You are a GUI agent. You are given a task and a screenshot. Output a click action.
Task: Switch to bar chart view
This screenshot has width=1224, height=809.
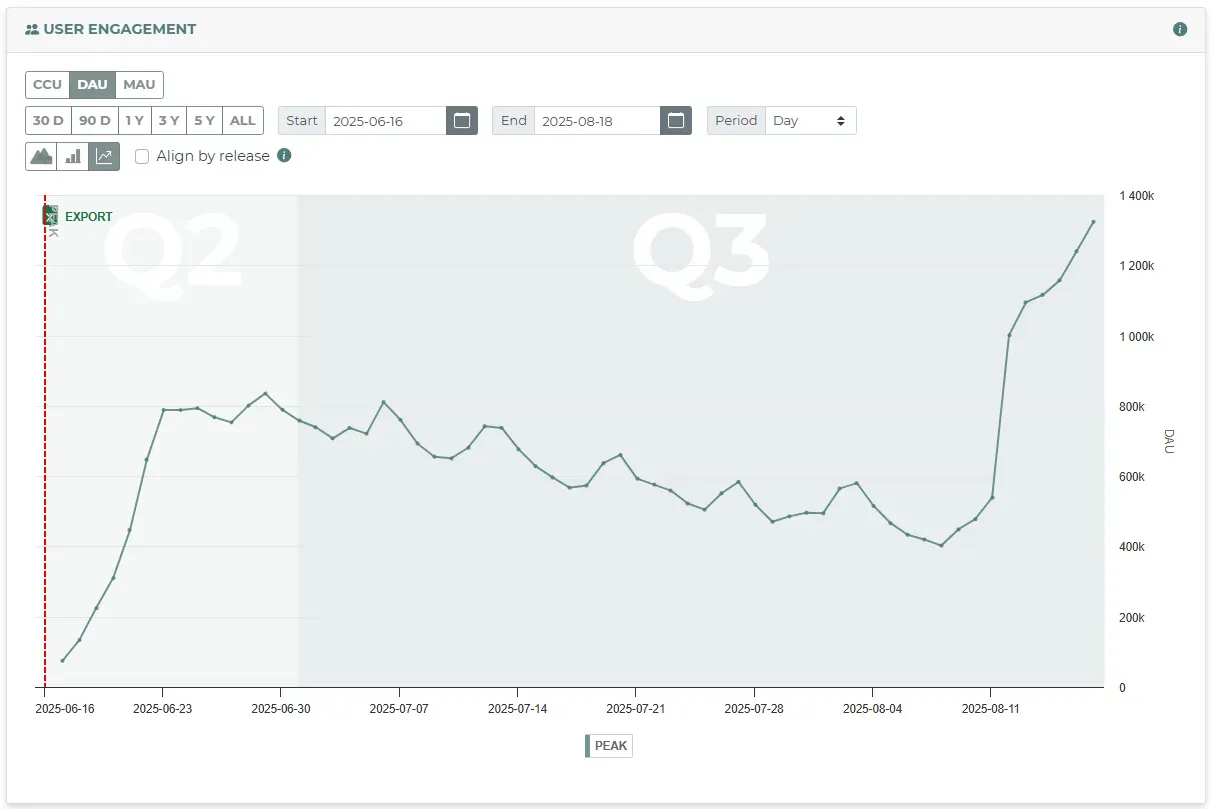pyautogui.click(x=73, y=156)
